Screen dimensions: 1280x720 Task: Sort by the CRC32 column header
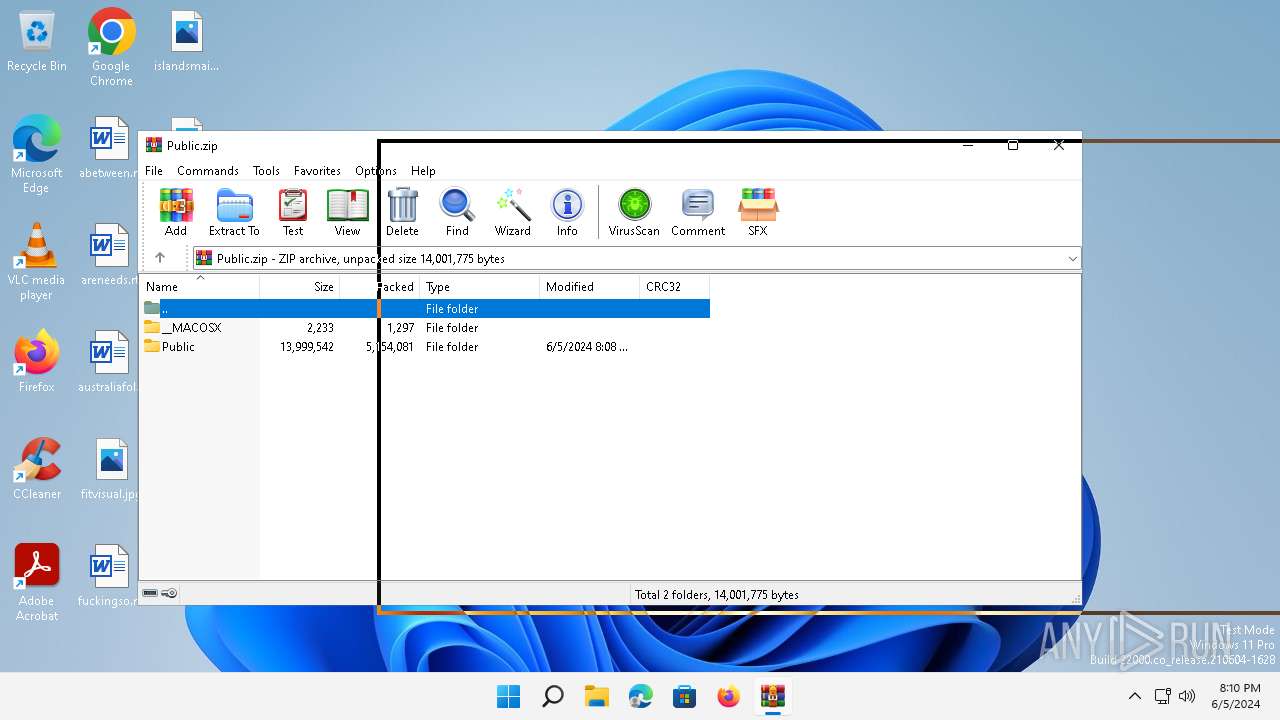tap(675, 287)
